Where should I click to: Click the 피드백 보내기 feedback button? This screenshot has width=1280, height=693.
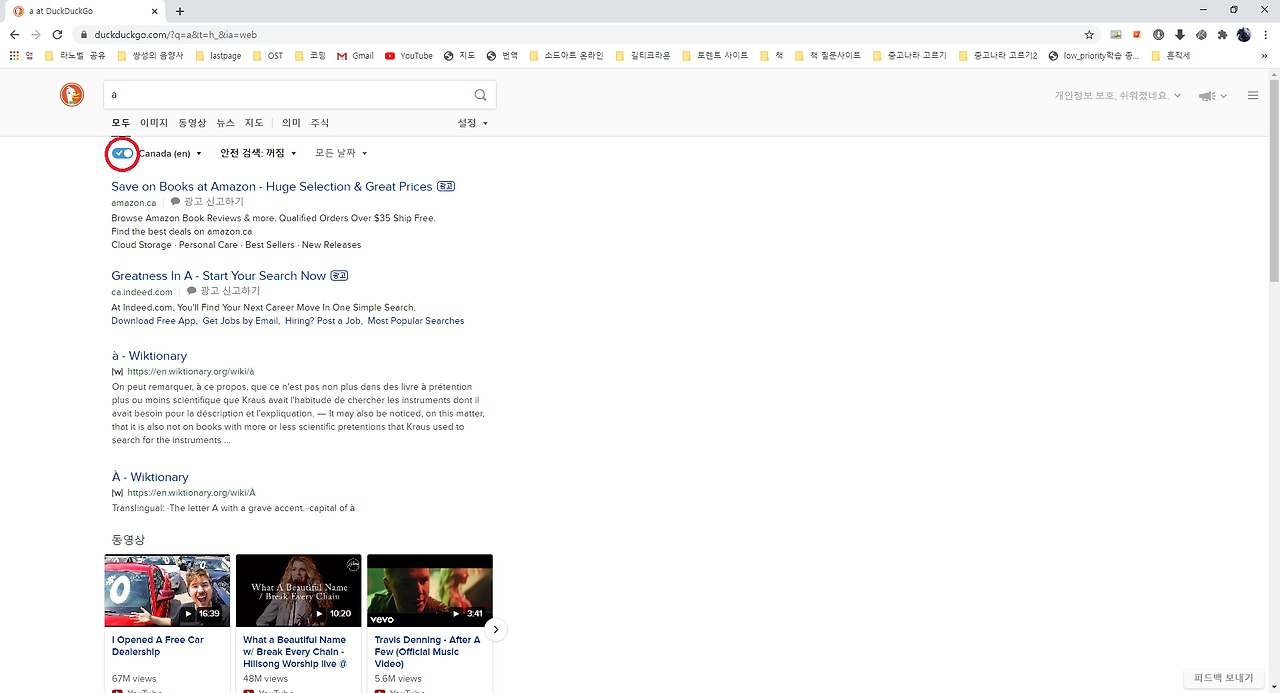(1223, 678)
